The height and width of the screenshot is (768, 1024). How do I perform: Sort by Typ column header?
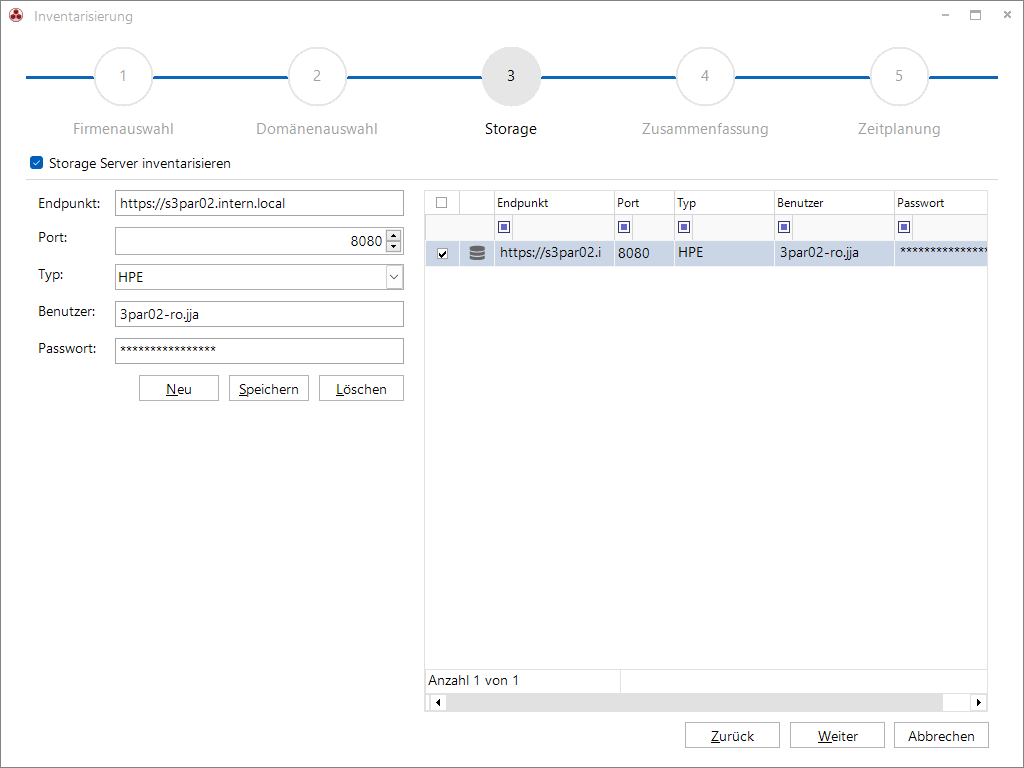pos(724,202)
